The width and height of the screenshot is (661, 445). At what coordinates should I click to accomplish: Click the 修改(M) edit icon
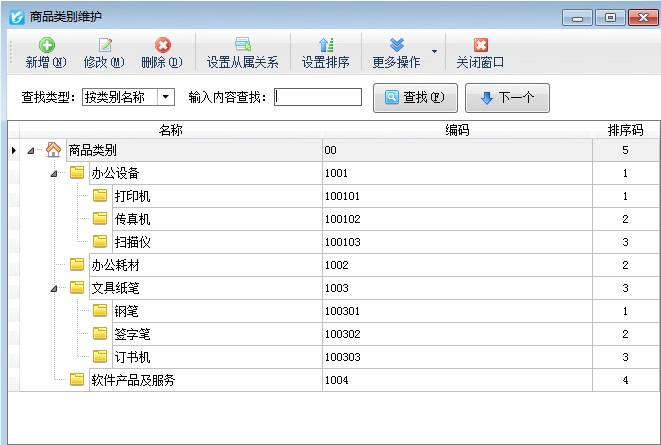point(105,45)
